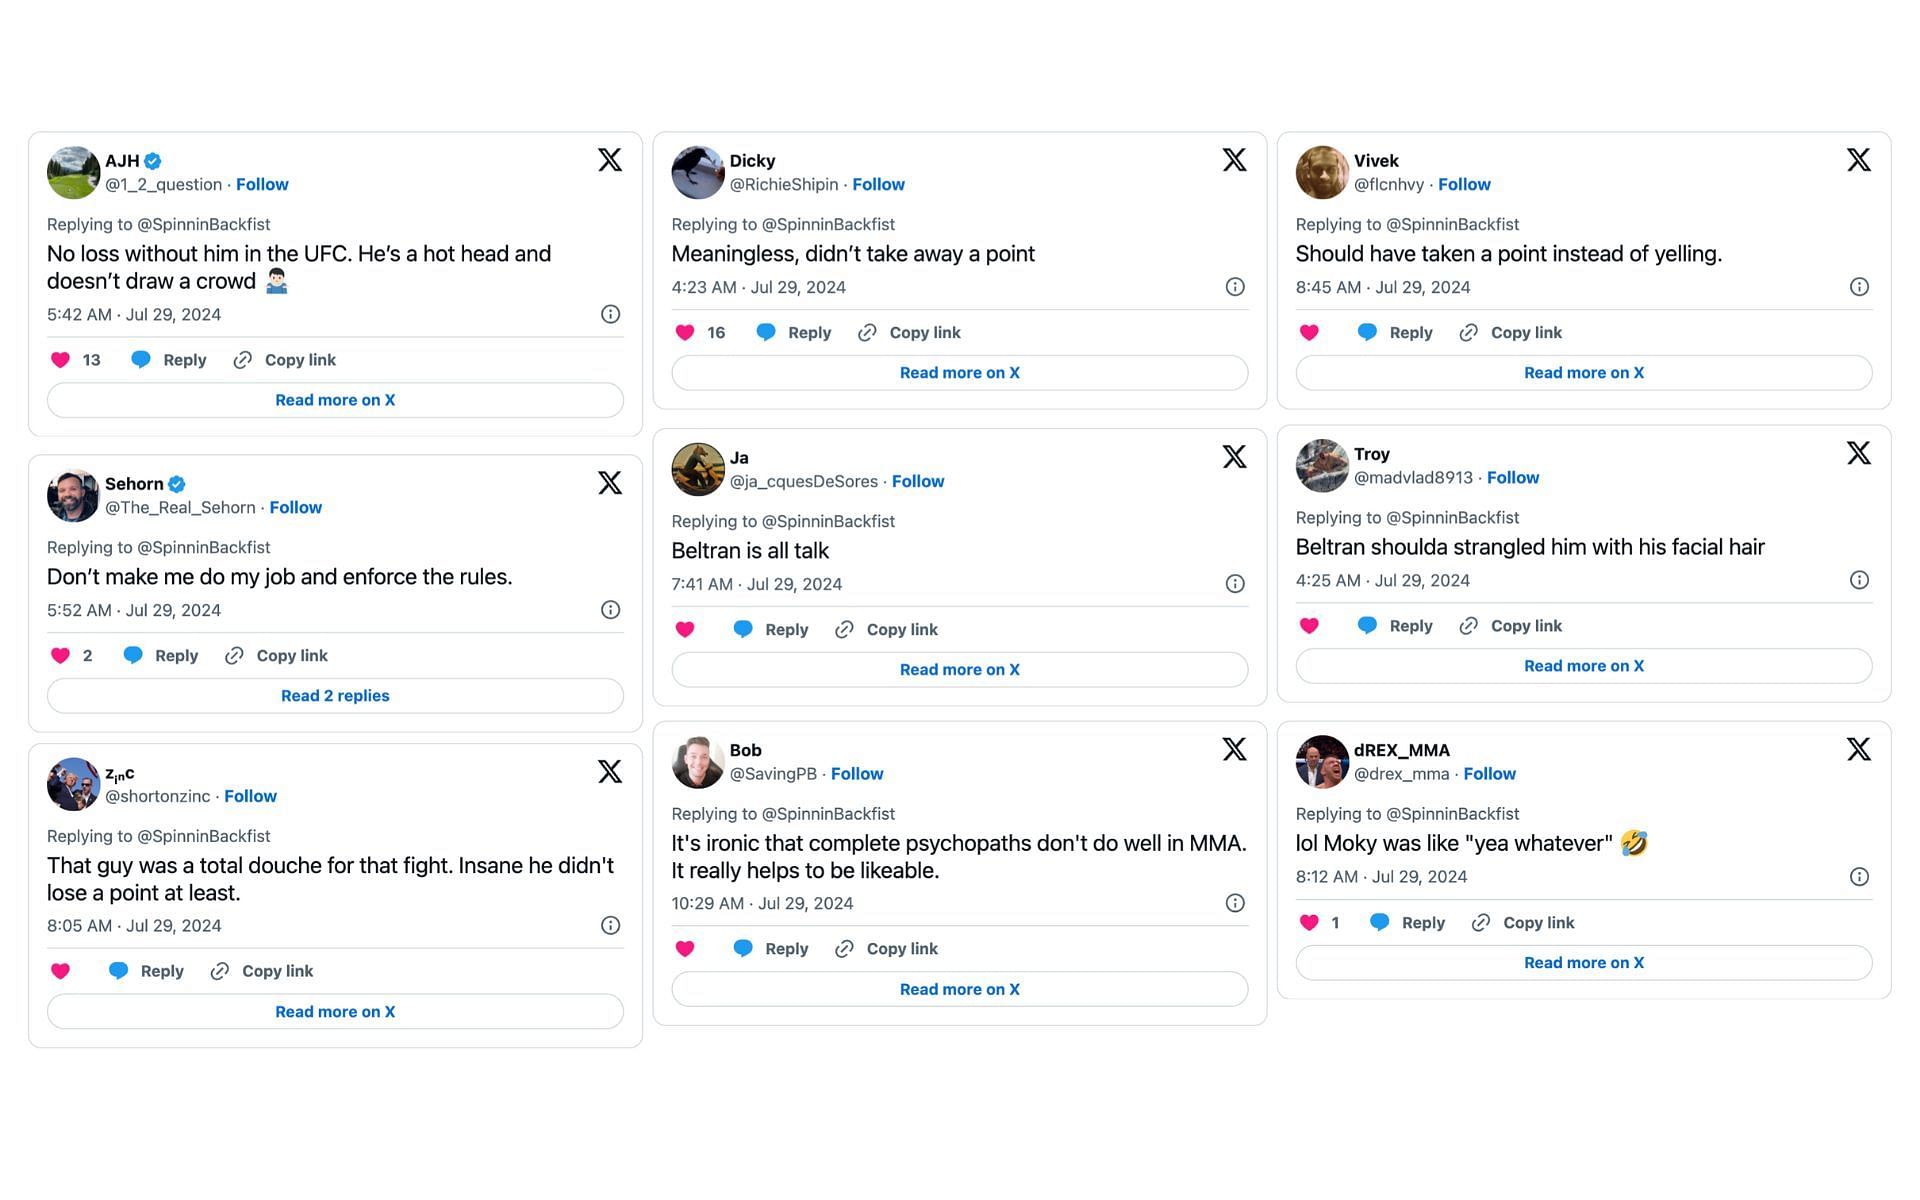Like dREX_MMA's tweet heart icon
This screenshot has width=1920, height=1200.
pyautogui.click(x=1309, y=922)
